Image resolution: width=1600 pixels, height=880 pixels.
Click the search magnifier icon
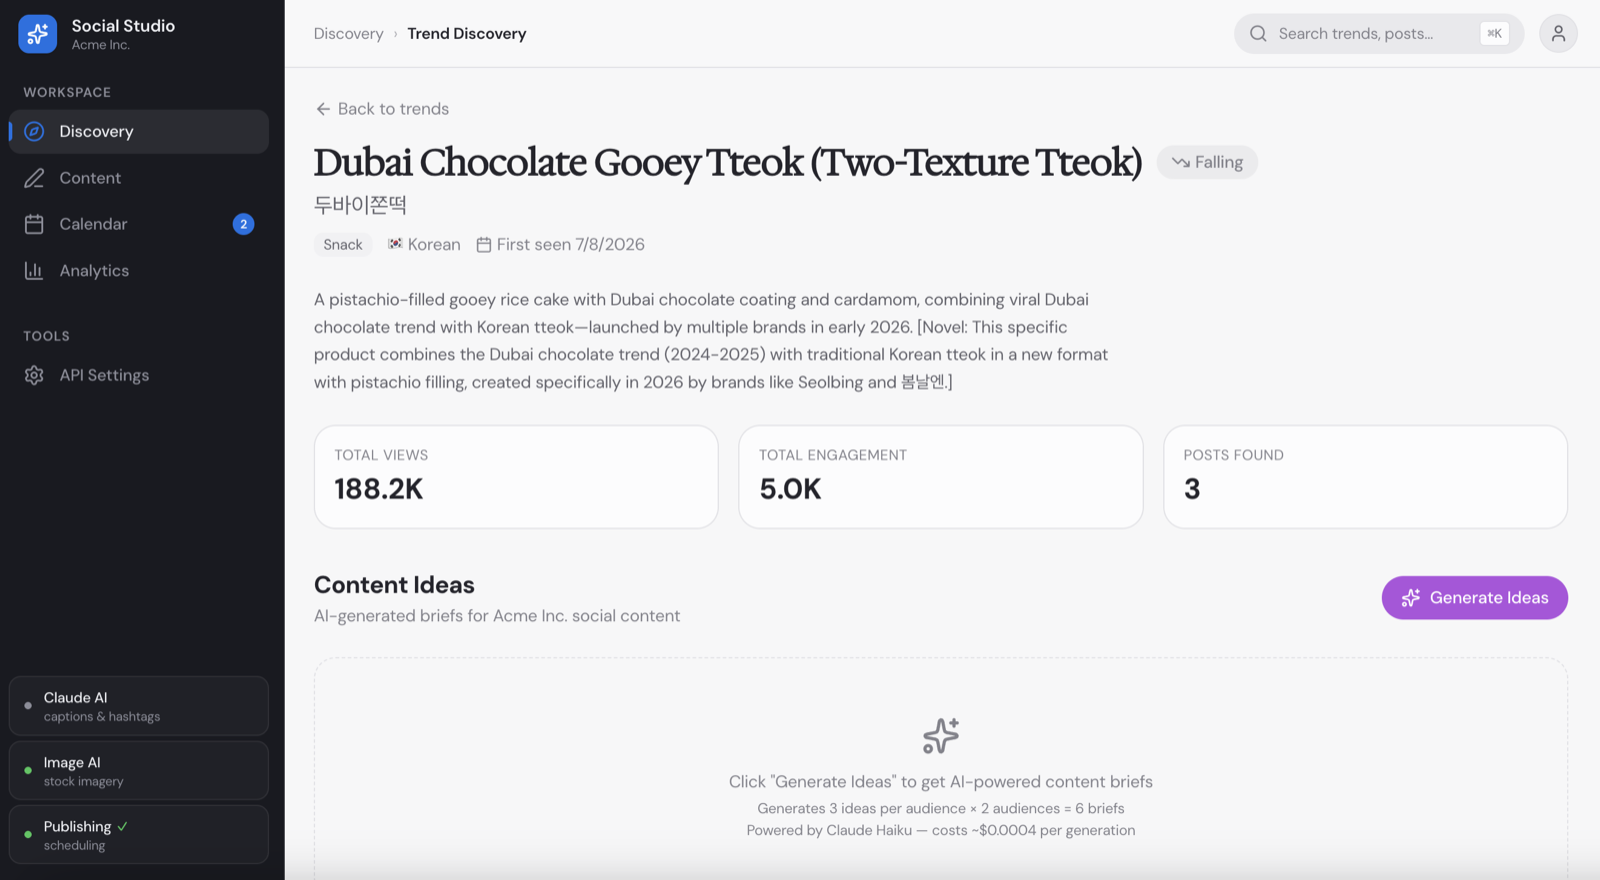click(x=1258, y=34)
